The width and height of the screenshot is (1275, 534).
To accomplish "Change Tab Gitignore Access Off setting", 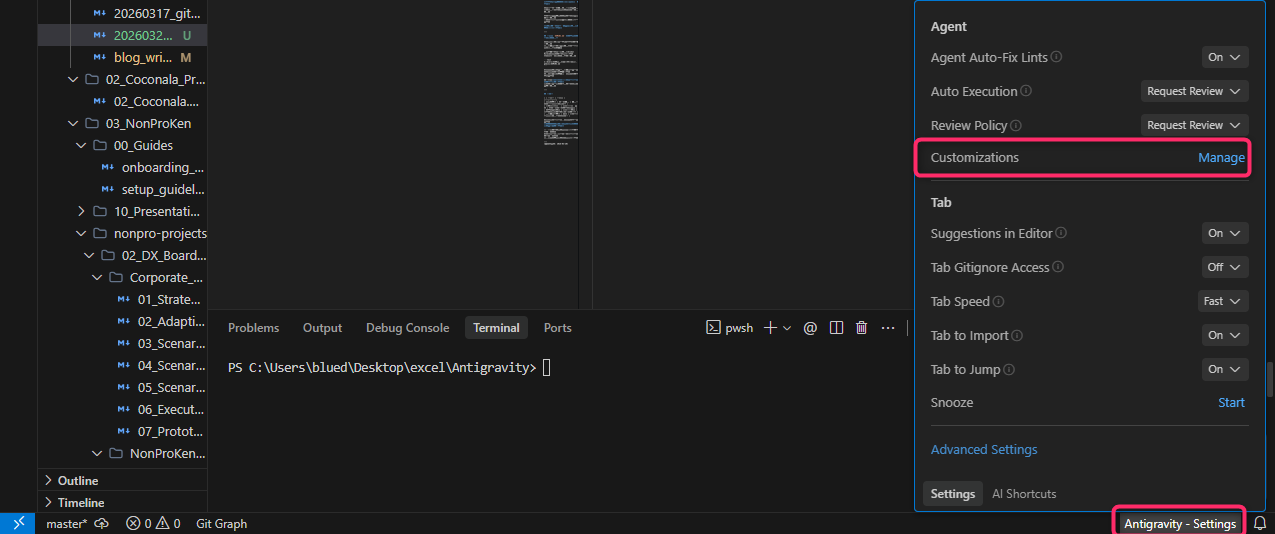I will tap(1225, 267).
